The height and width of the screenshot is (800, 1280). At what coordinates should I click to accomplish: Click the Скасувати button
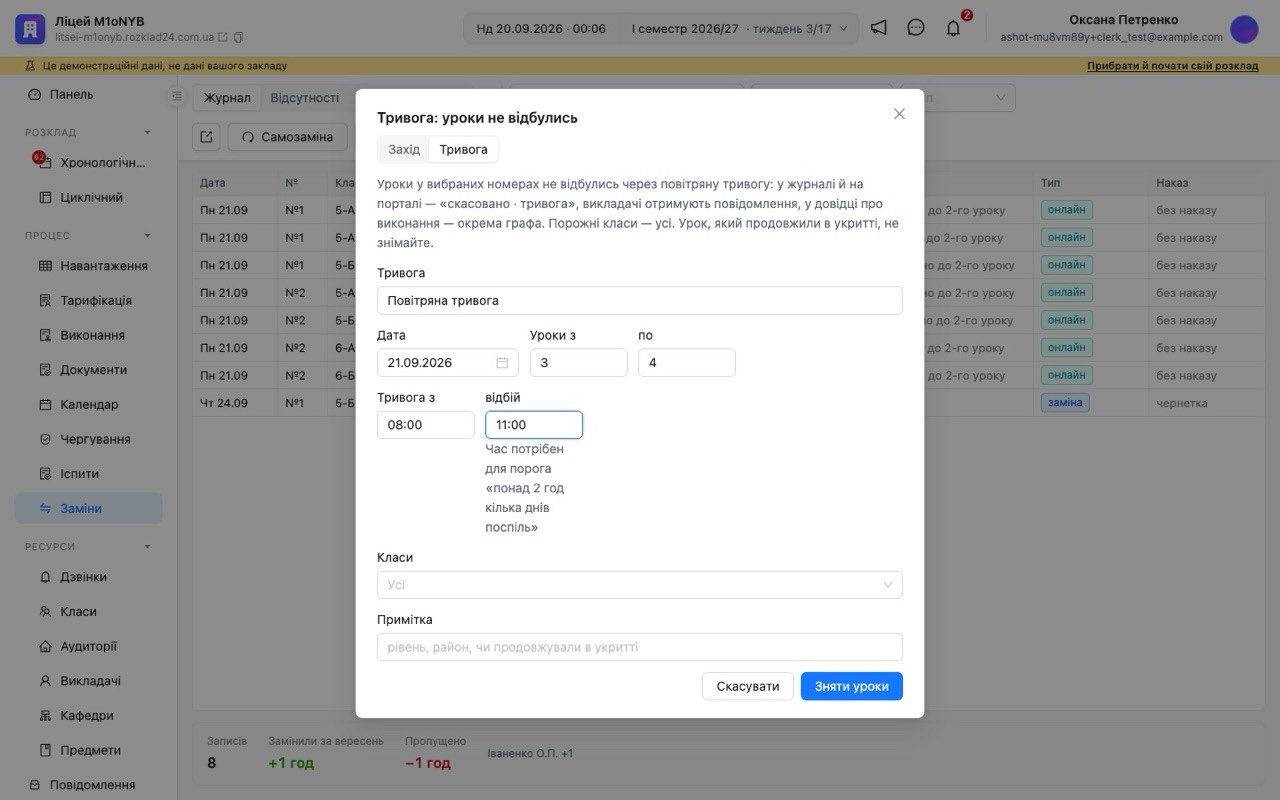(x=748, y=686)
